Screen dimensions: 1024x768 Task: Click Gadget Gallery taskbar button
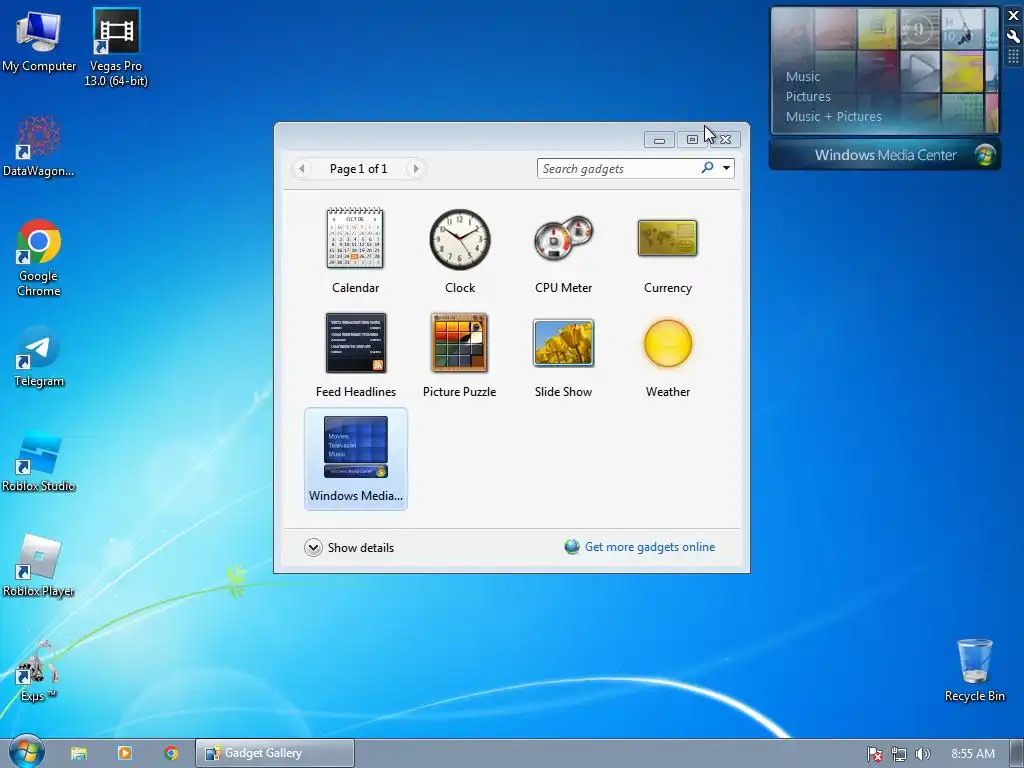[275, 754]
